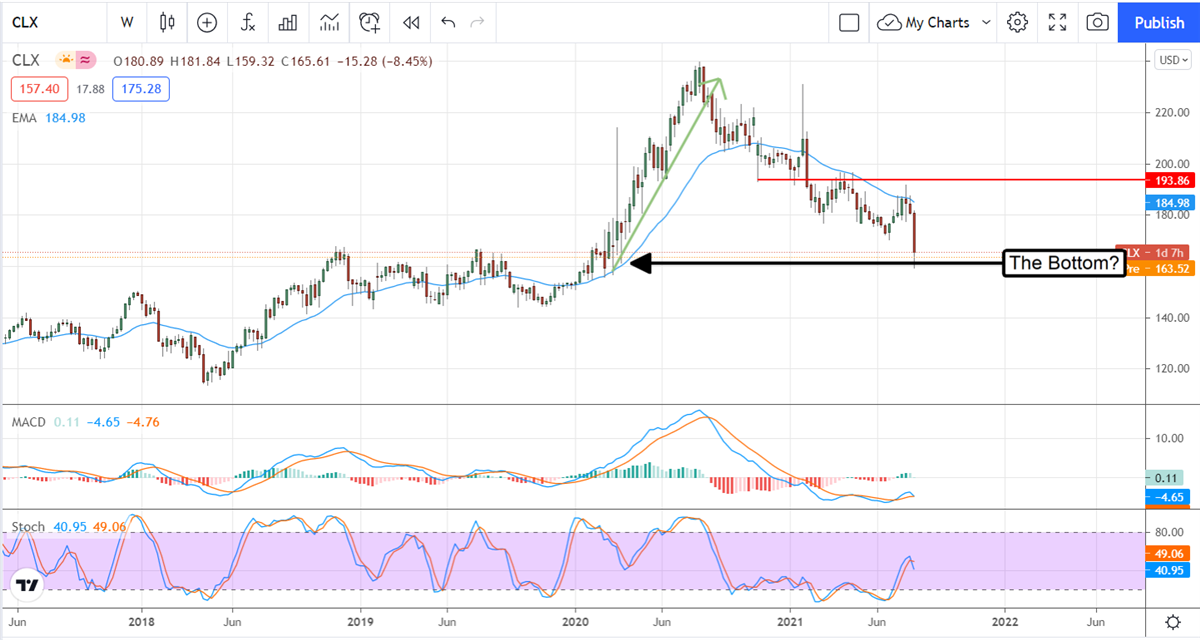The width and height of the screenshot is (1200, 640).
Task: Take a chart snapshot with the camera icon
Action: coord(1097,22)
